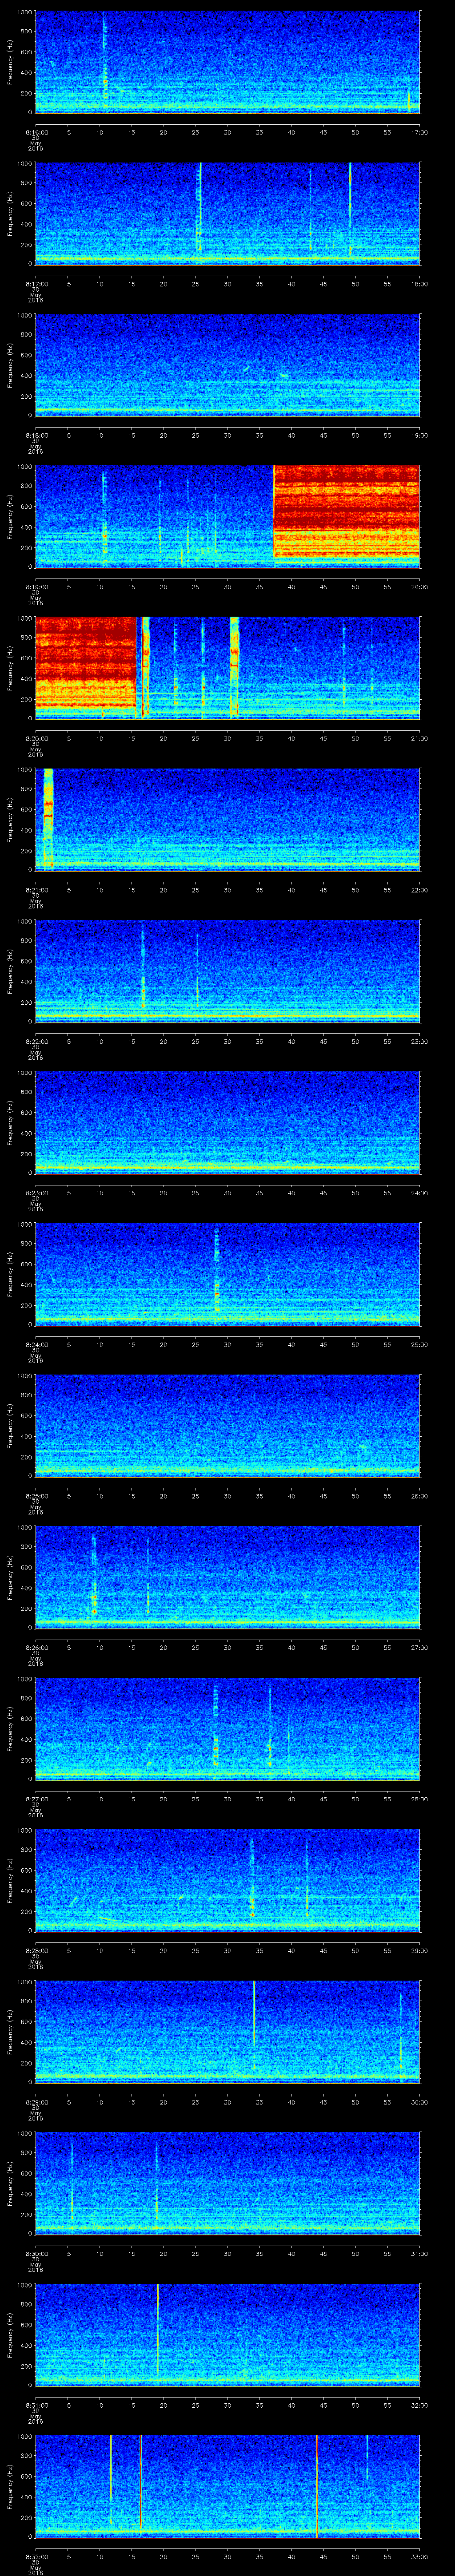Click the '8:27:00' start time label
Screen dimensions: 455x2576
[36, 1799]
